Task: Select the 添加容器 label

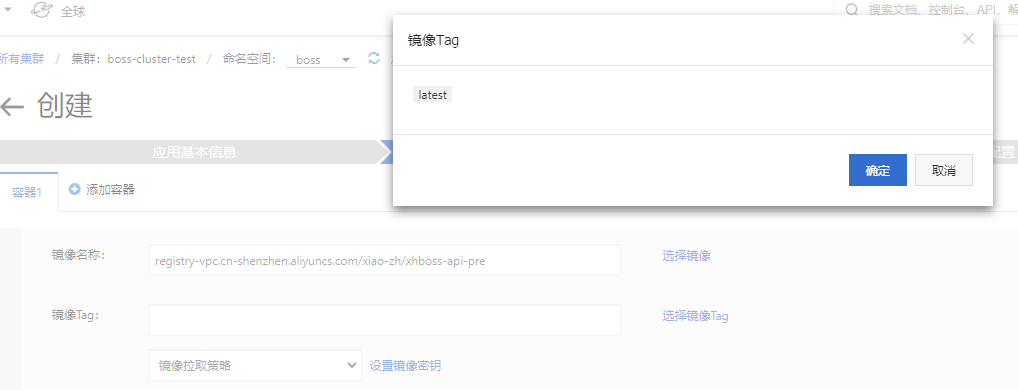Action: (x=110, y=189)
